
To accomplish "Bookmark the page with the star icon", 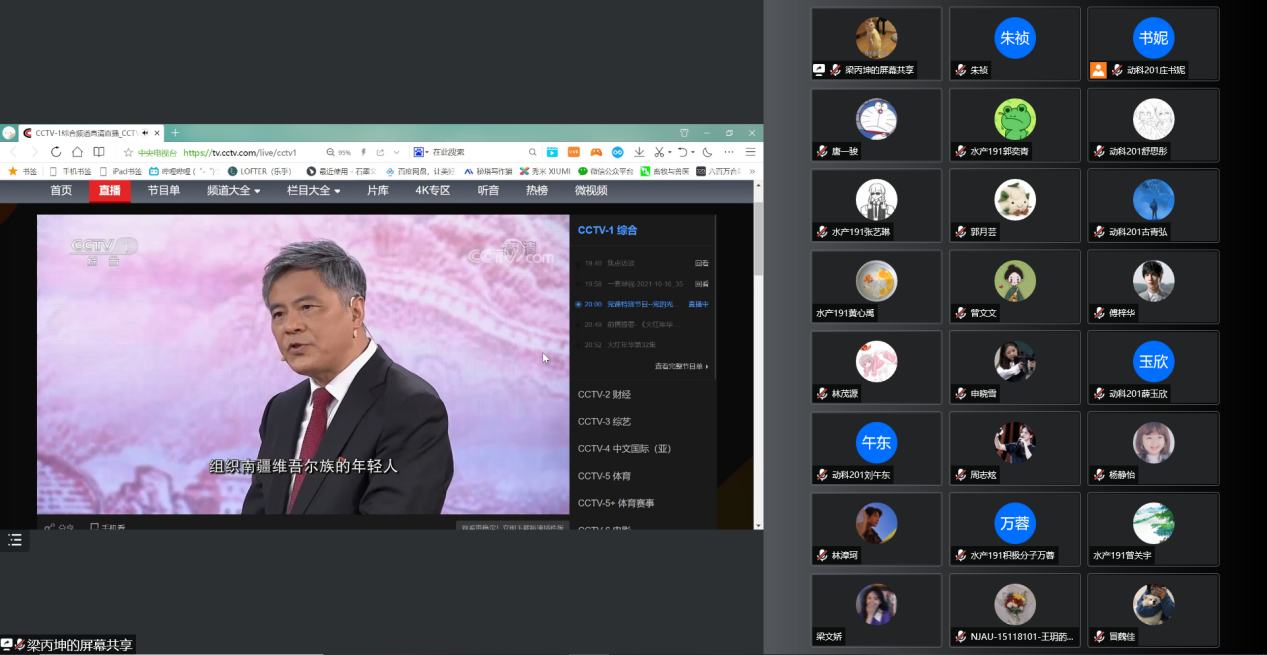I will coord(128,152).
